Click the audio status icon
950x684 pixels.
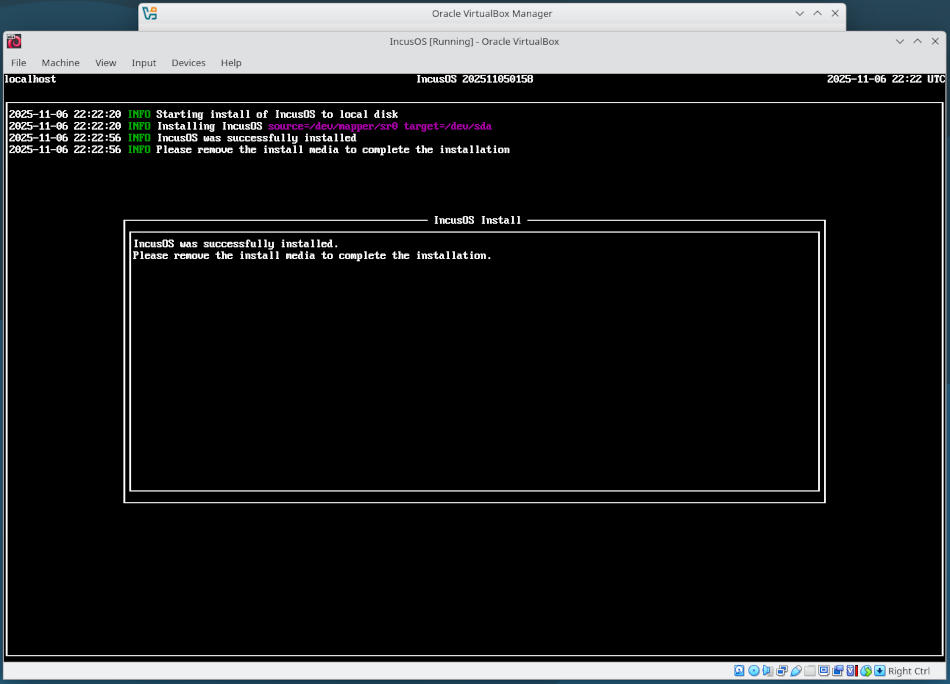(x=766, y=670)
